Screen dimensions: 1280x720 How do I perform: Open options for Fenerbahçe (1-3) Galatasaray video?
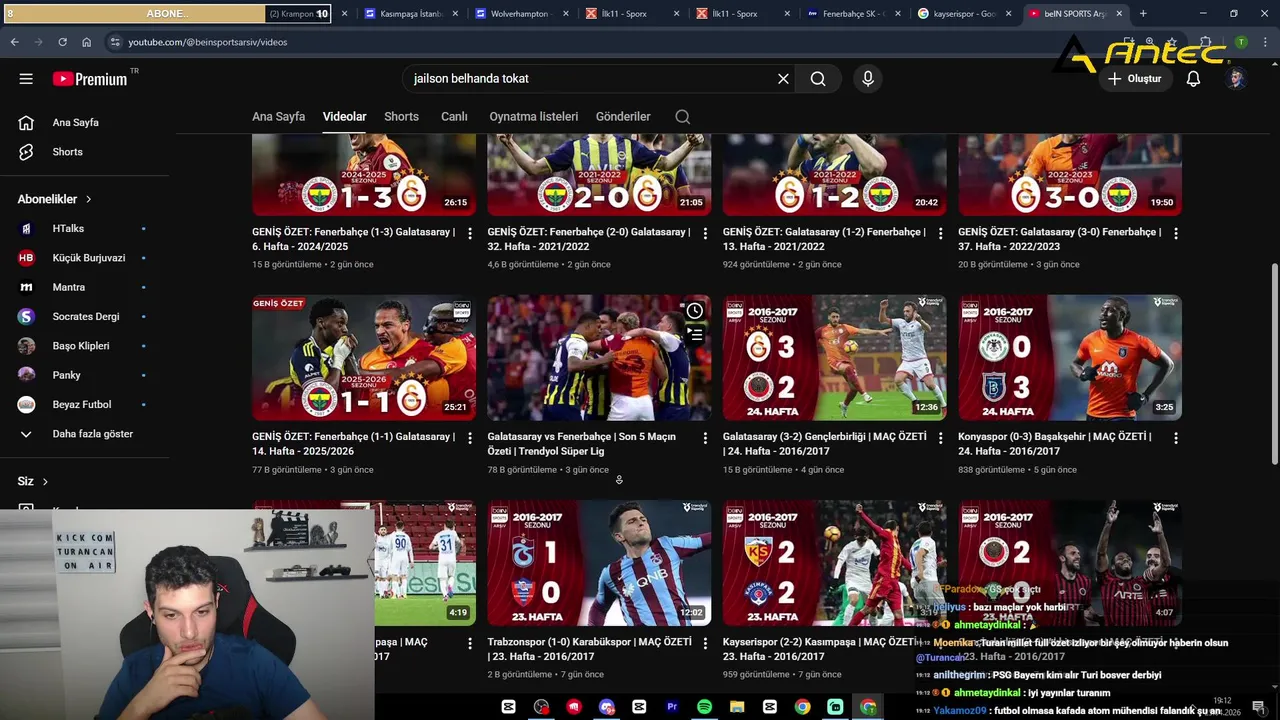click(x=469, y=233)
